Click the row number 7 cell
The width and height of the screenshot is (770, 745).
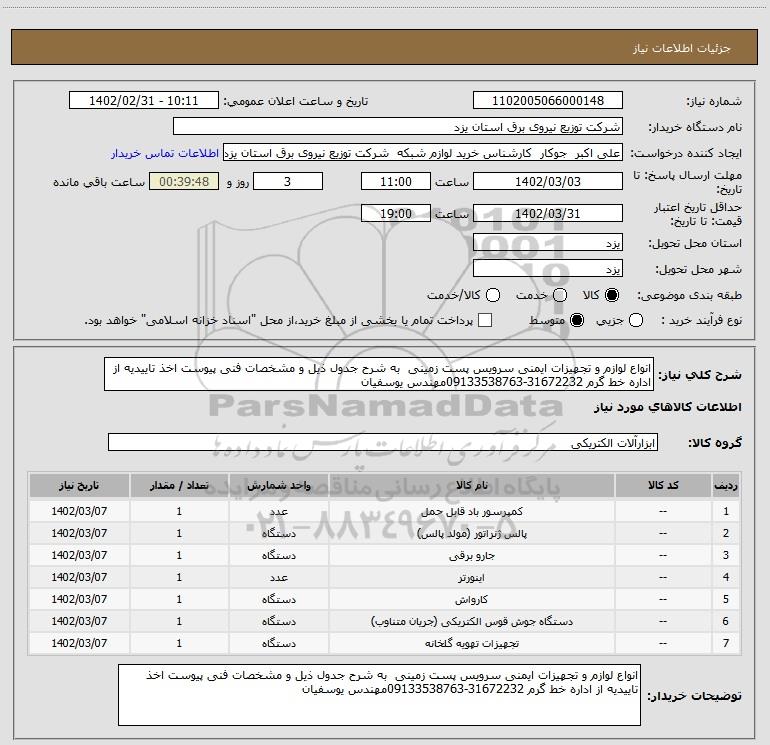coord(726,643)
